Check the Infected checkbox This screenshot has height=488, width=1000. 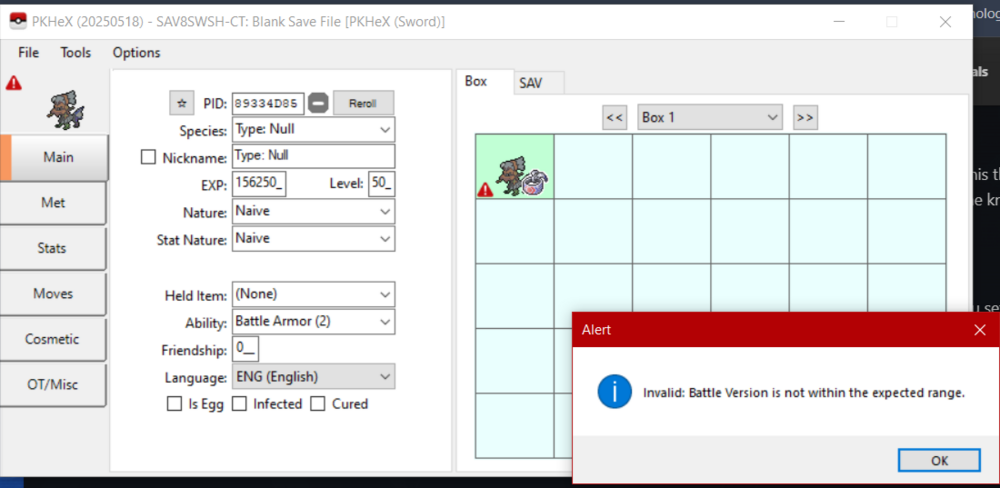[x=240, y=404]
